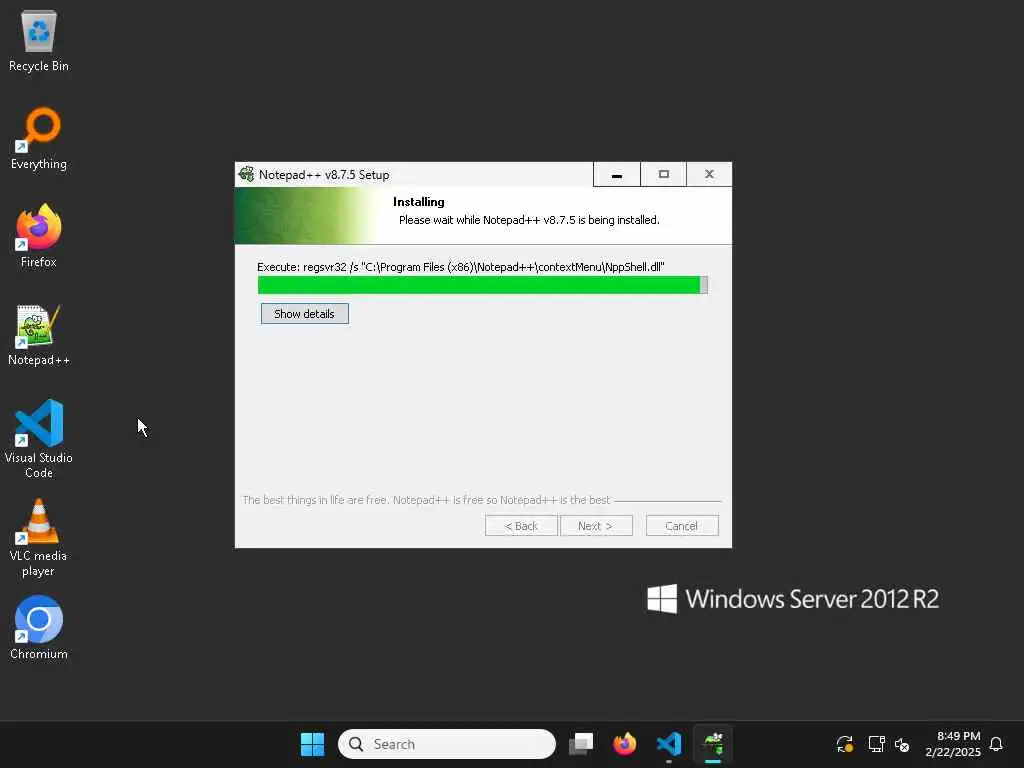
Task: Select the Visual Studio Code desktop shortcut
Action: click(39, 439)
